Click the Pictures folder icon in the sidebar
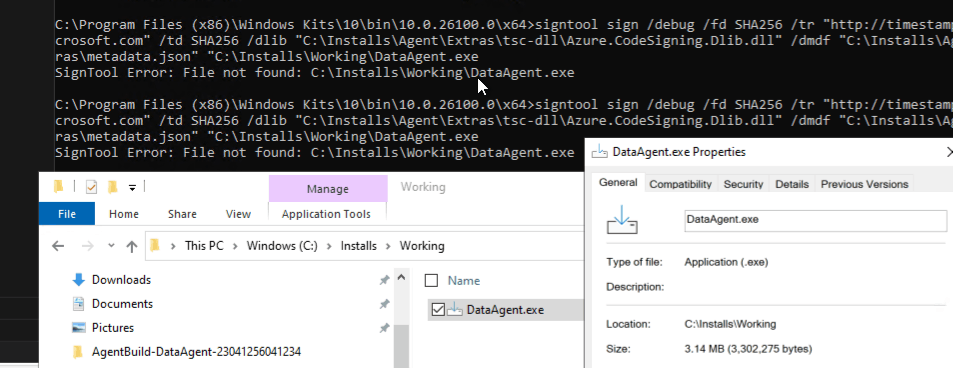The width and height of the screenshot is (953, 368). pos(78,328)
